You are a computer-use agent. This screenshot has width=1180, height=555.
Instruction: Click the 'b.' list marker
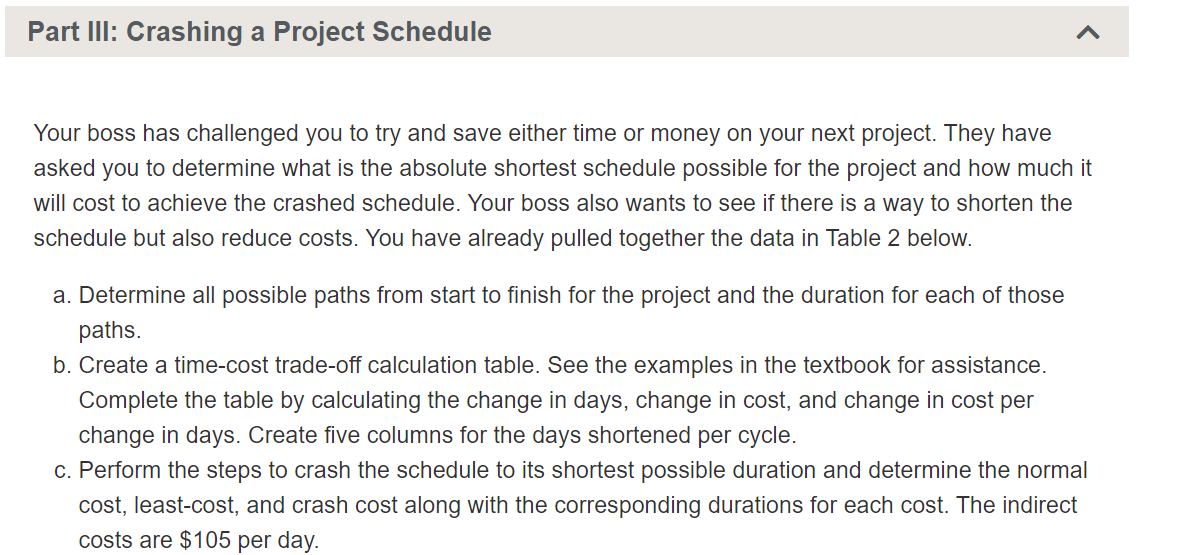62,365
